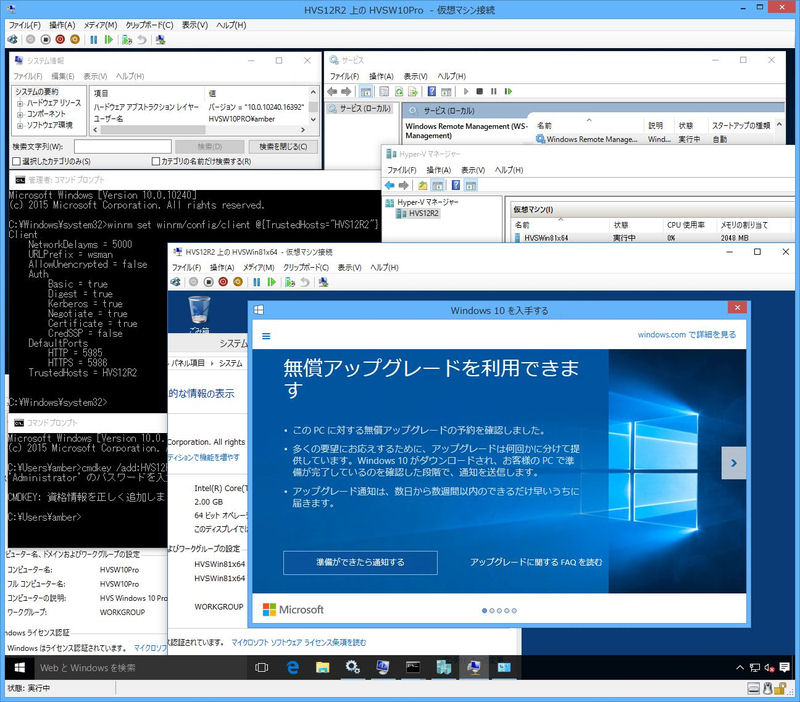Click Help icon in Services toolbar
Image resolution: width=800 pixels, height=702 pixels.
[x=432, y=91]
